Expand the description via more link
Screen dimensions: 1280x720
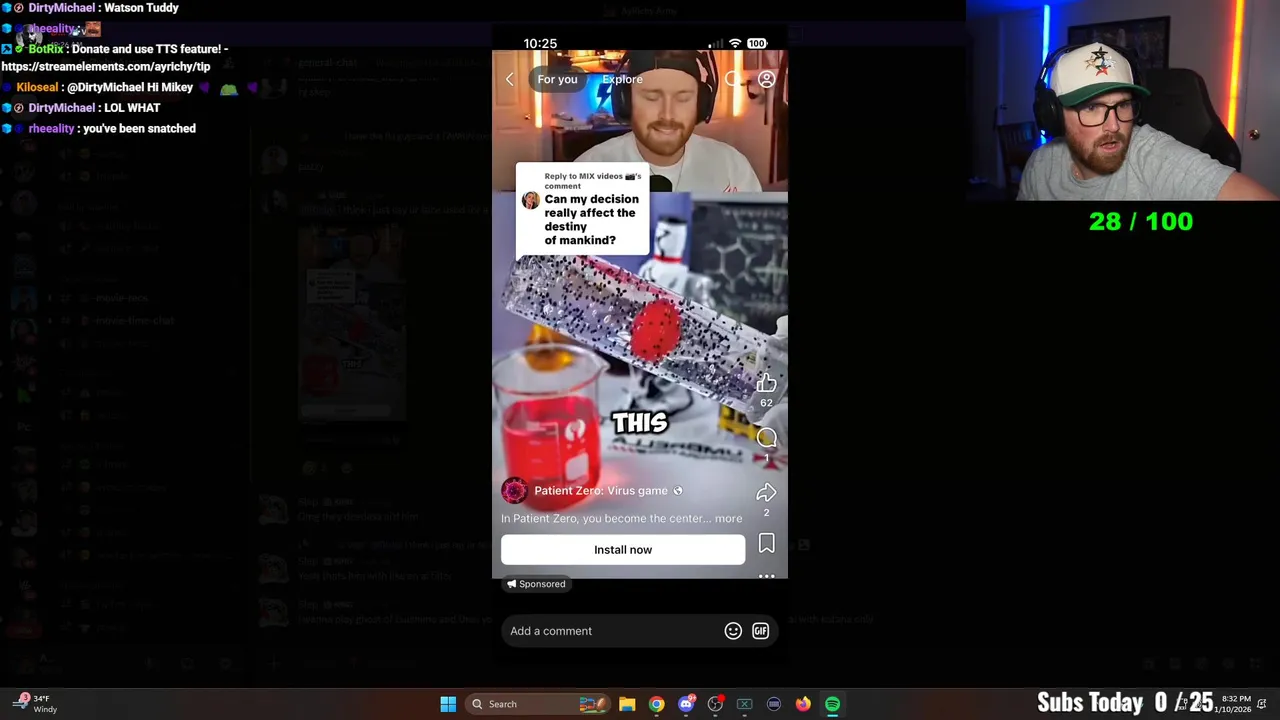tap(729, 518)
